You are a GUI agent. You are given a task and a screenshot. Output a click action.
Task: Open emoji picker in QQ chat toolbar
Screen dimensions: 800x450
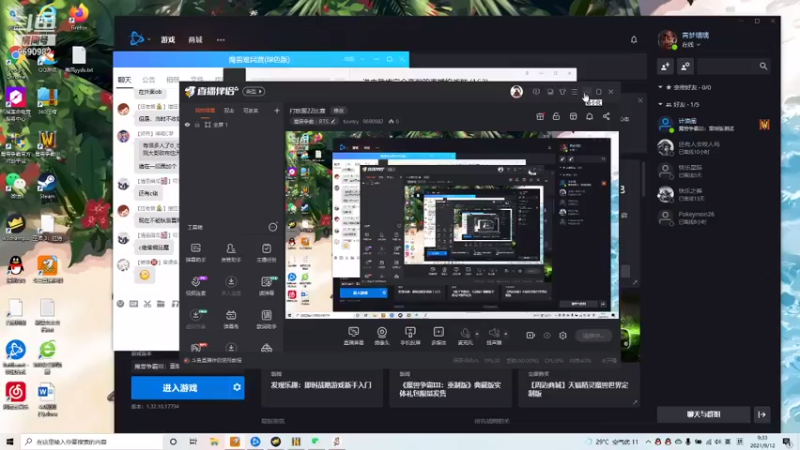tap(120, 304)
